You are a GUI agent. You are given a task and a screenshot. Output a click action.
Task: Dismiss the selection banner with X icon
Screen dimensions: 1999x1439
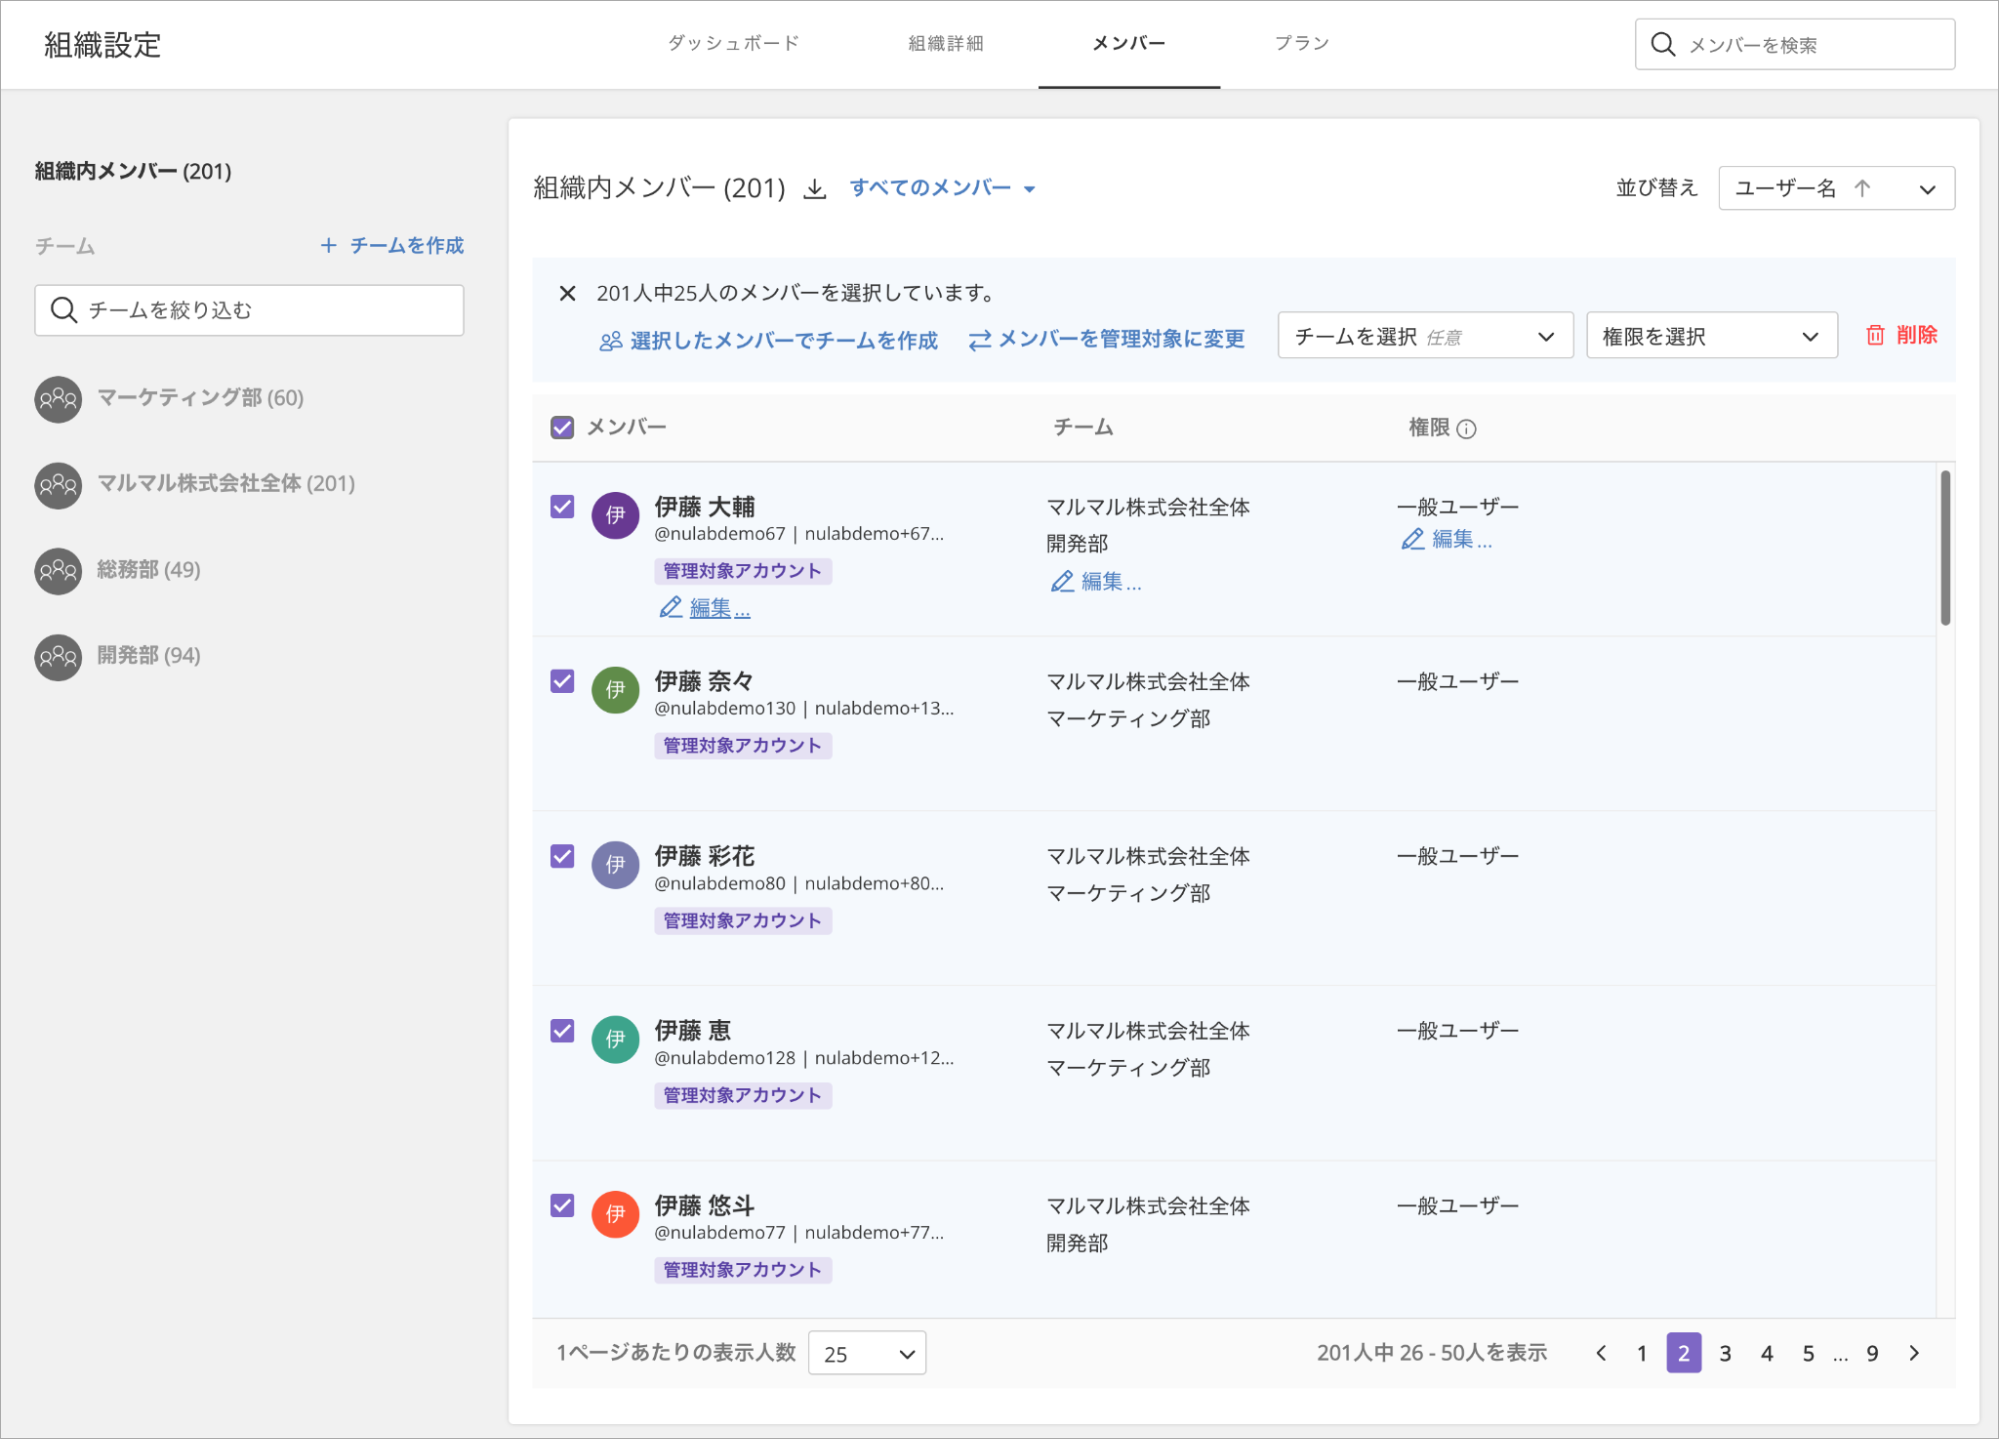[567, 293]
